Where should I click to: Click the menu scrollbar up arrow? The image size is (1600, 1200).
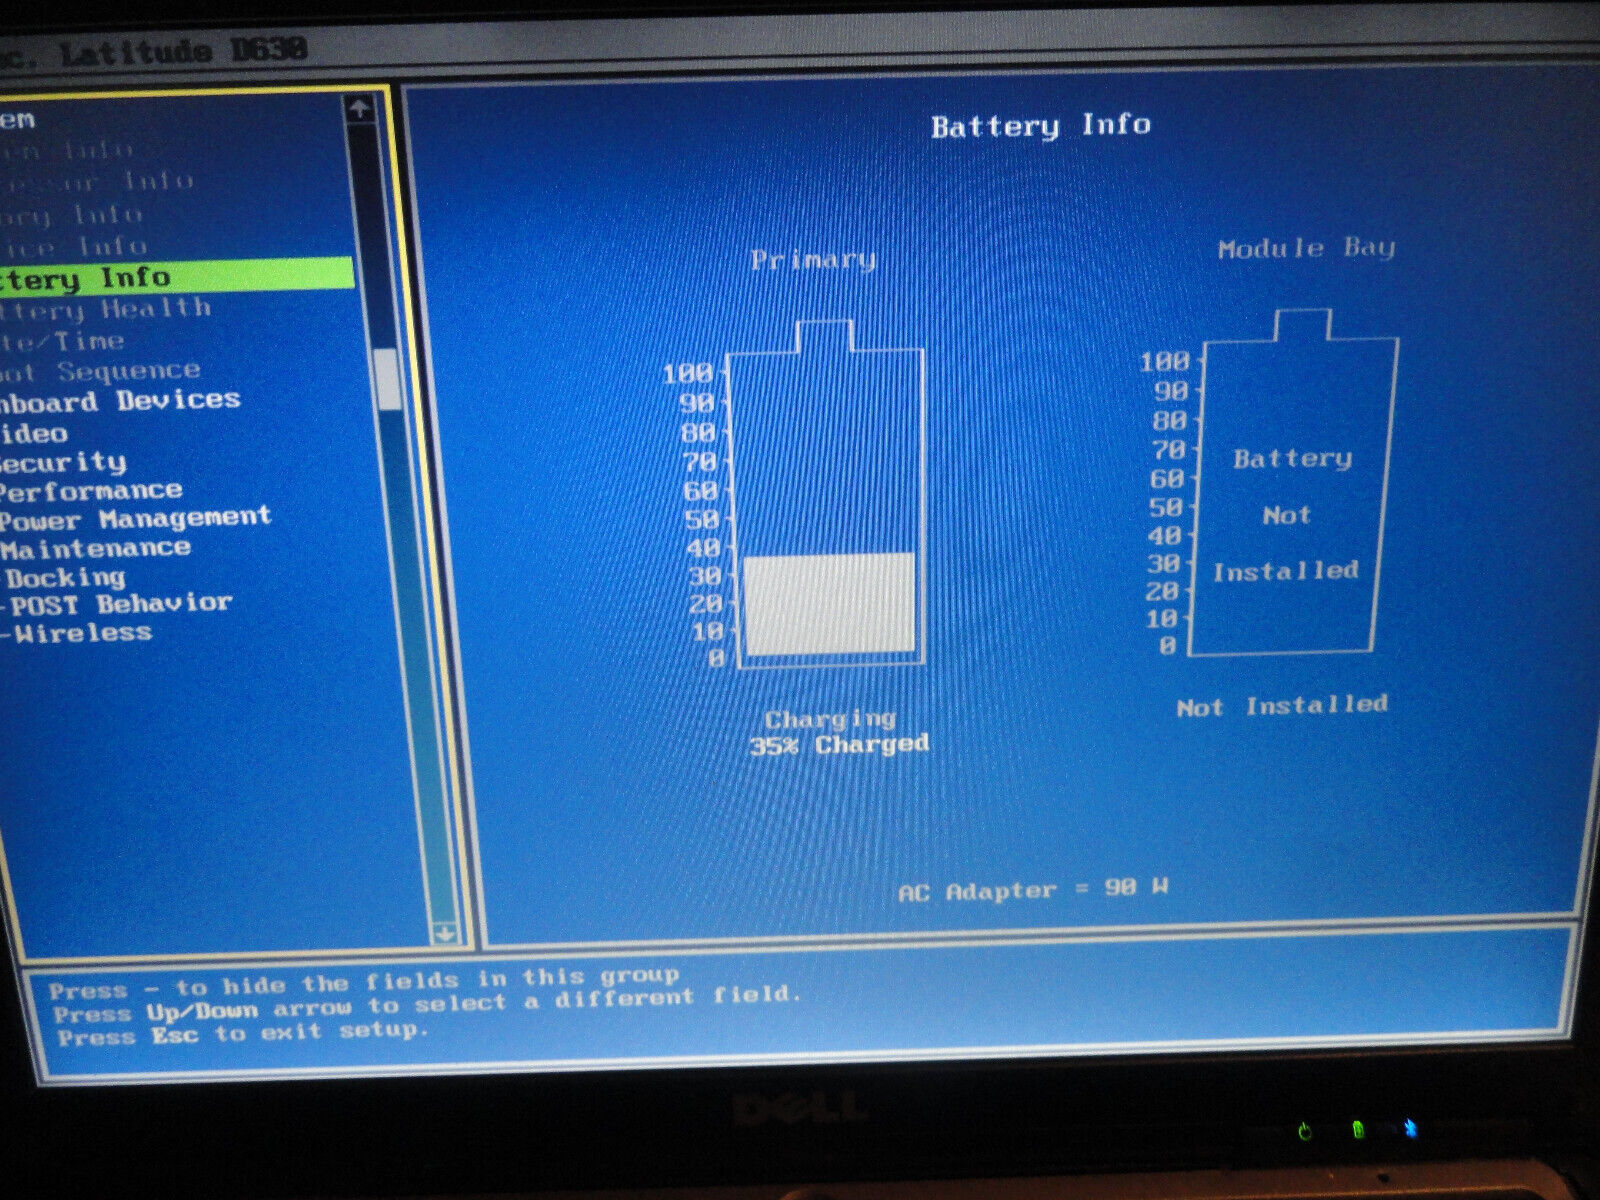pos(361,109)
